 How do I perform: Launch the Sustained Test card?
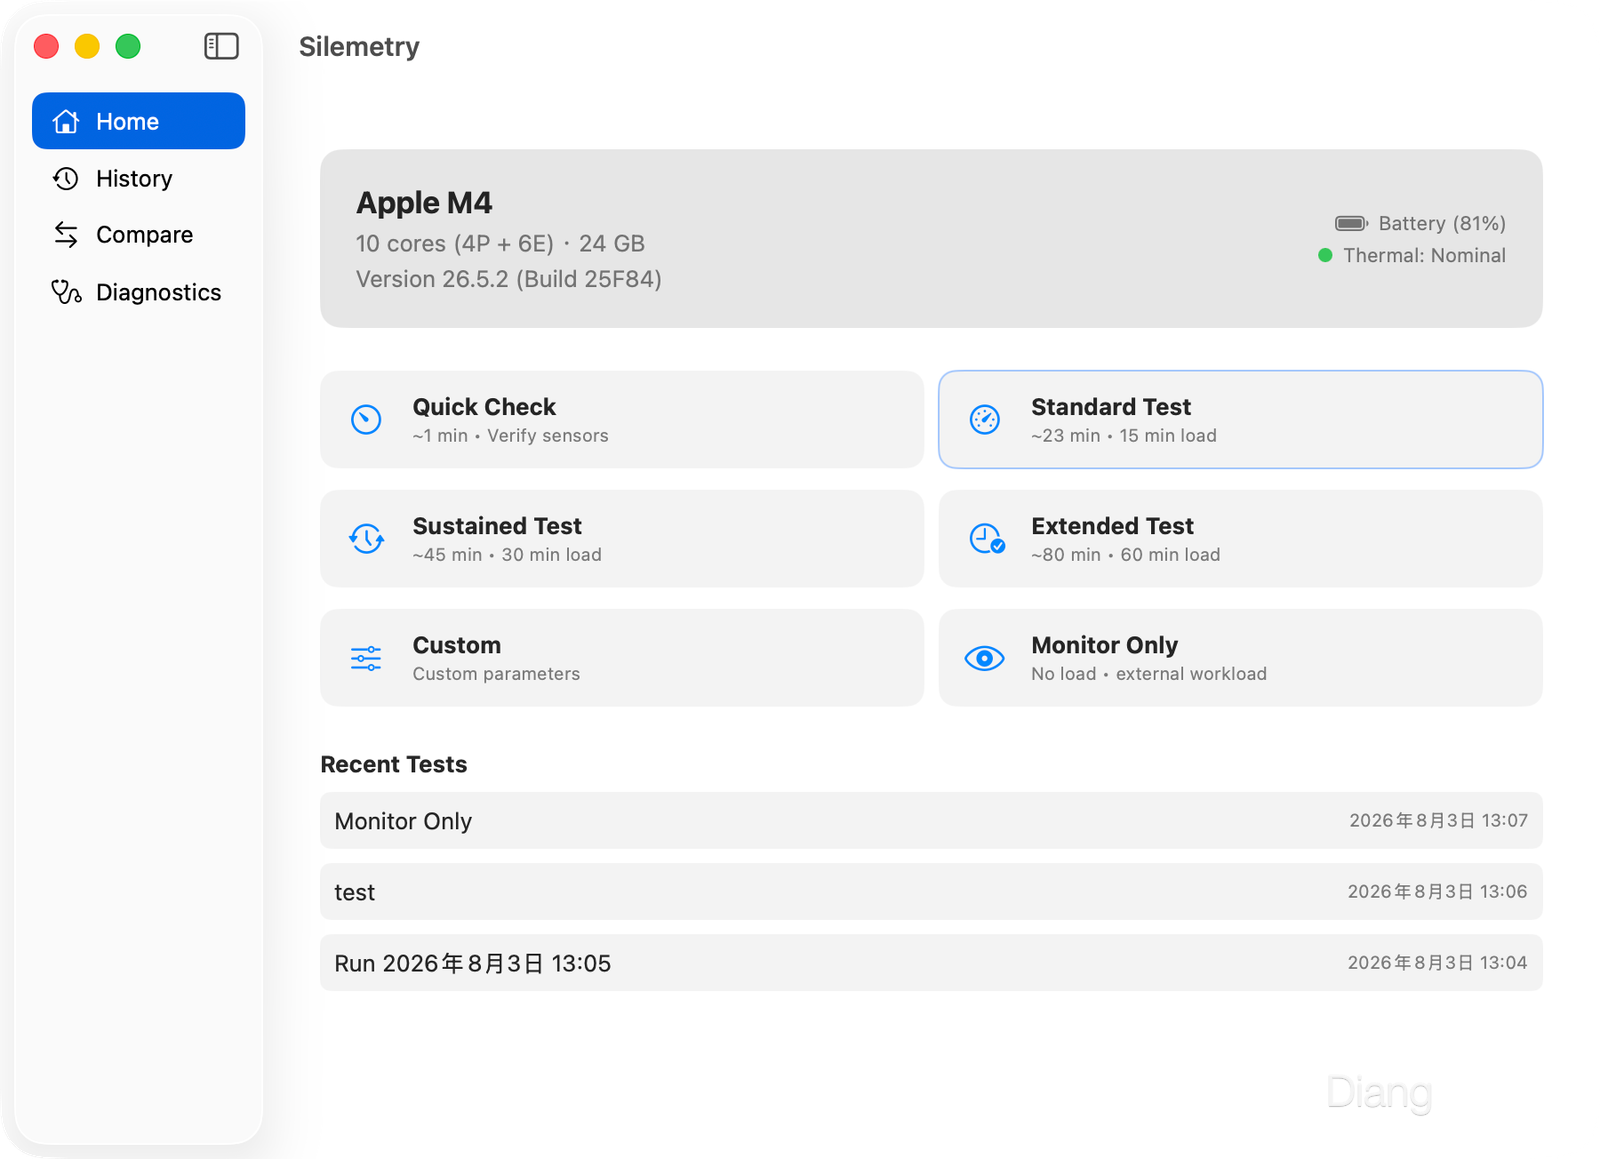622,538
